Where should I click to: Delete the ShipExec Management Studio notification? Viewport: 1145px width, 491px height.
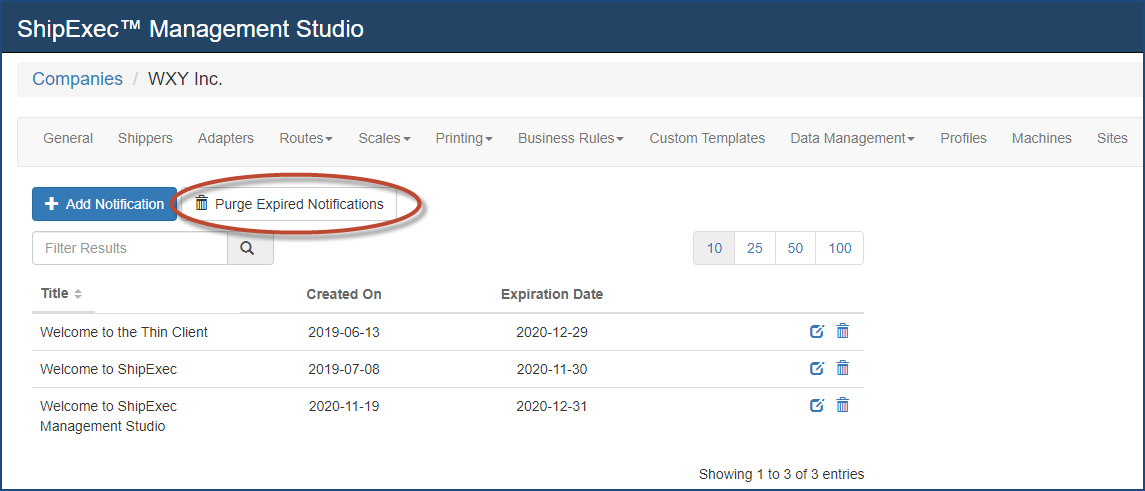842,405
